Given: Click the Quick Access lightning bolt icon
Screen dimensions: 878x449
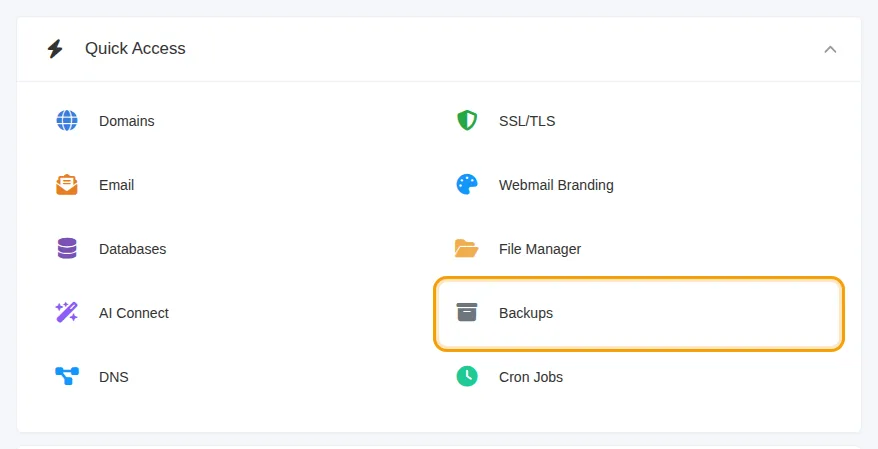Looking at the screenshot, I should tap(55, 49).
